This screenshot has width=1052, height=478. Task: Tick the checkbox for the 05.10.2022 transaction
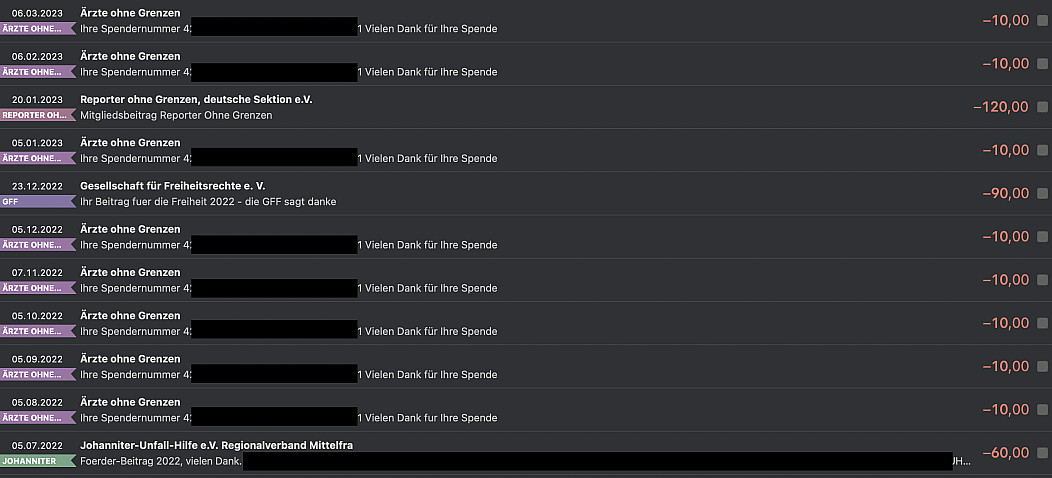click(x=1042, y=323)
